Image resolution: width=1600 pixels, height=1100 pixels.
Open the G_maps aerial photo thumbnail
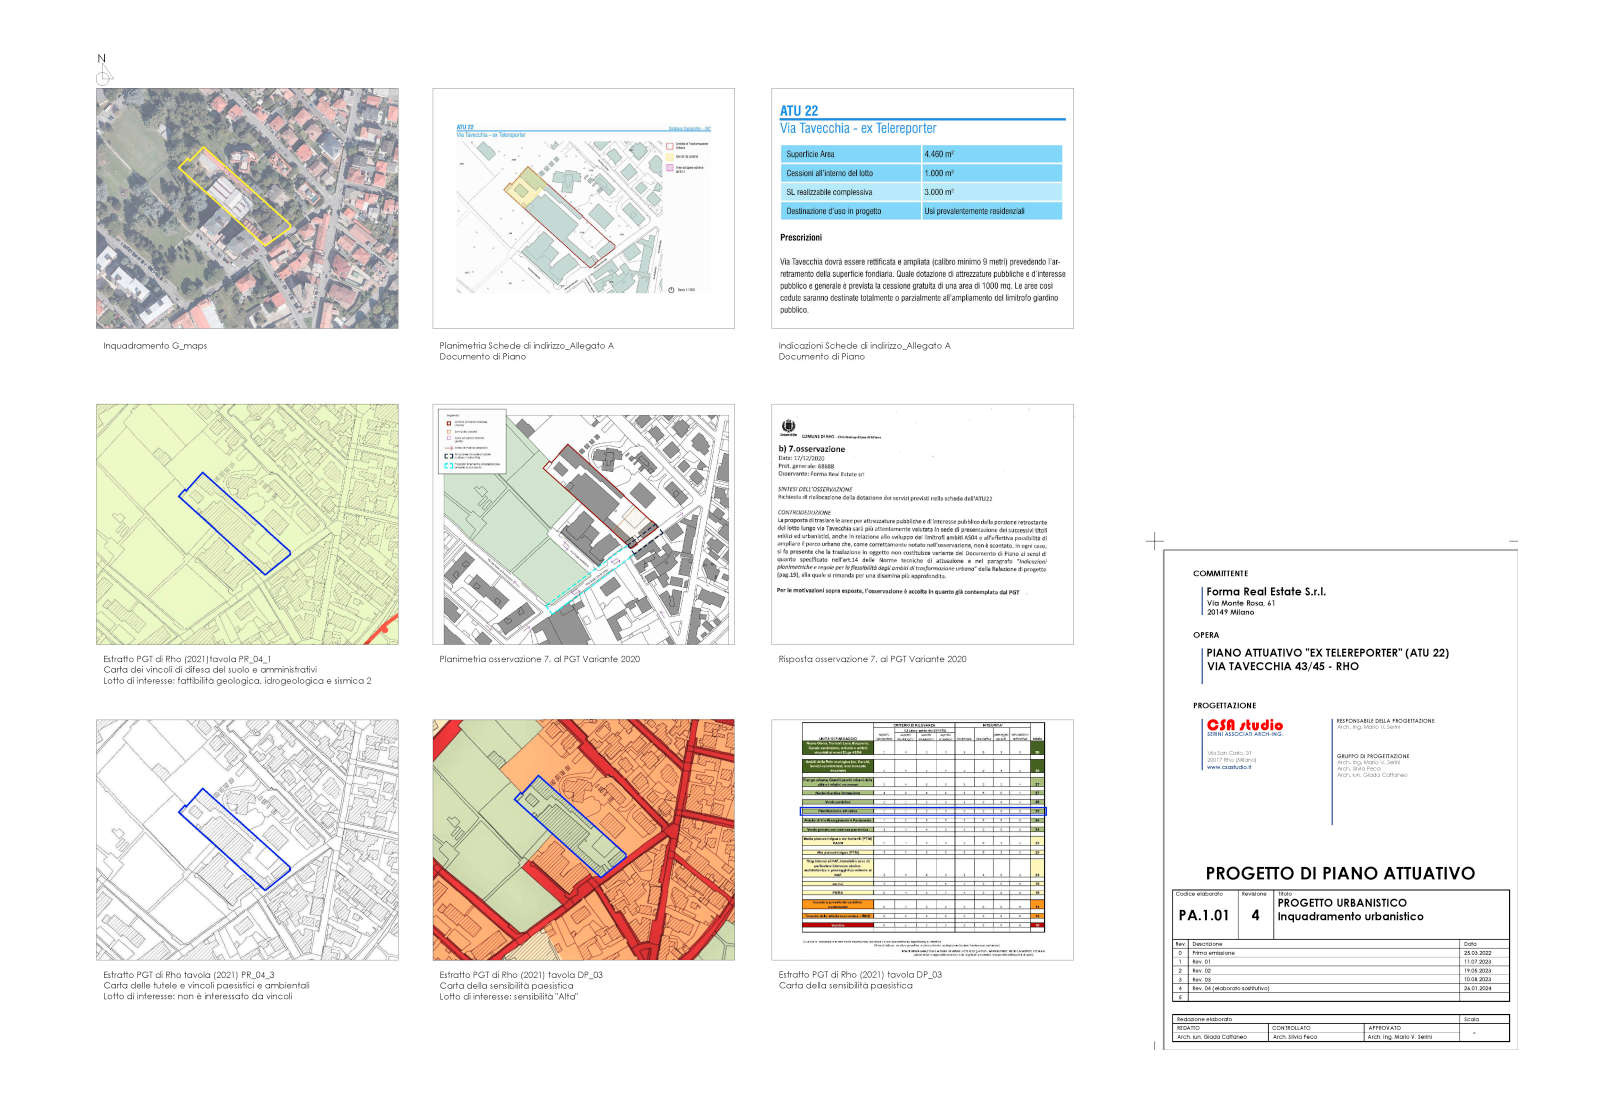click(247, 208)
